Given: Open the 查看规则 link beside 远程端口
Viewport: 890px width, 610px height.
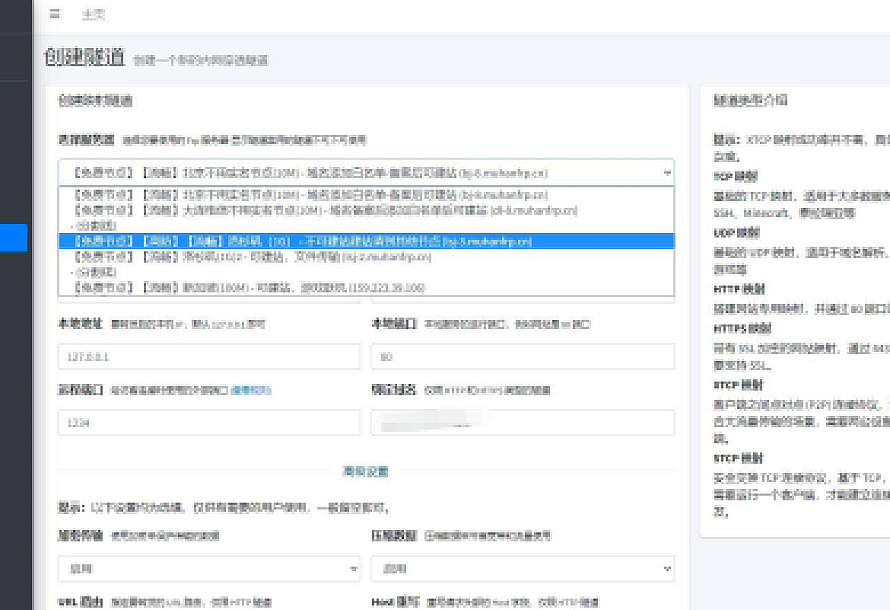Looking at the screenshot, I should pyautogui.click(x=251, y=390).
